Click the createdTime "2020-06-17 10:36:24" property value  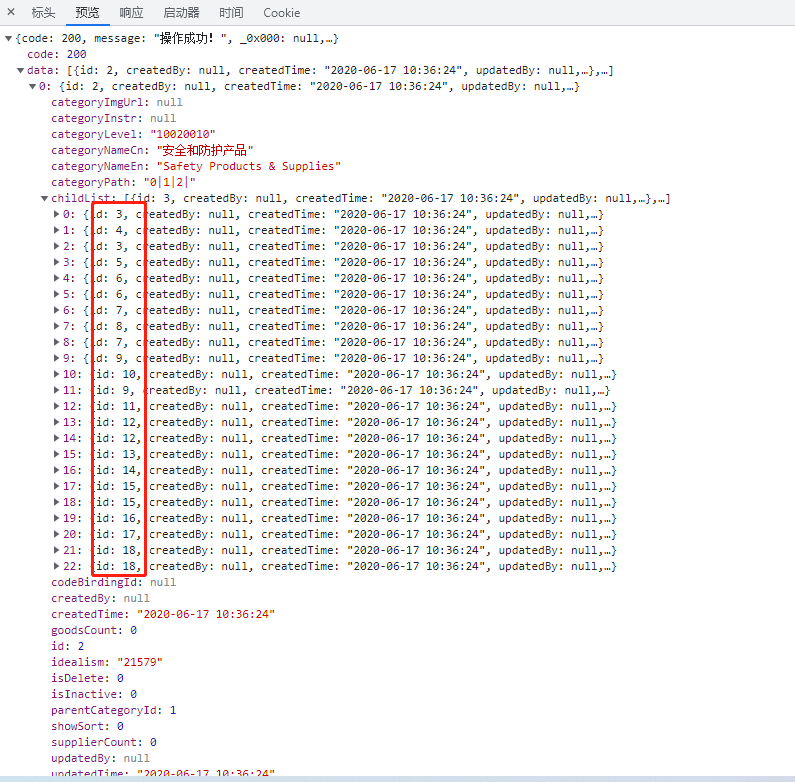pos(206,615)
